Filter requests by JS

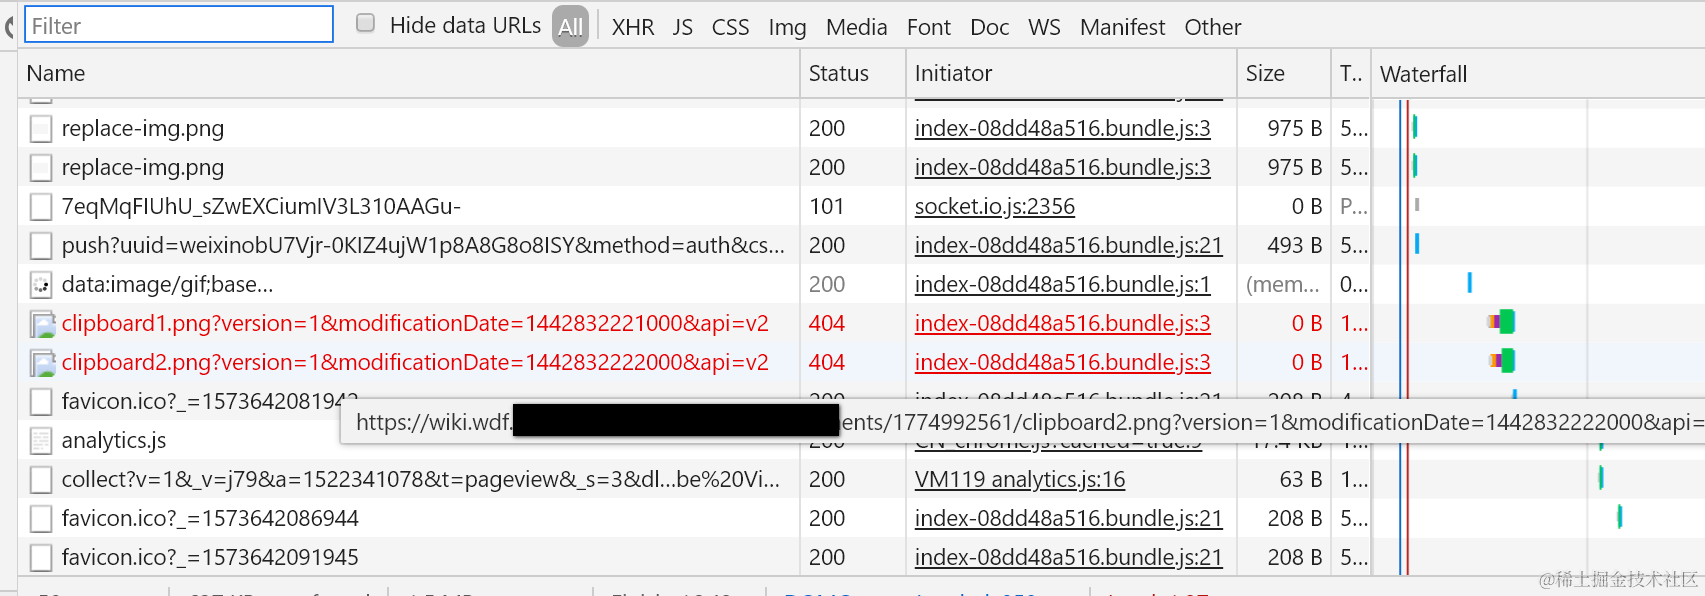pyautogui.click(x=683, y=27)
